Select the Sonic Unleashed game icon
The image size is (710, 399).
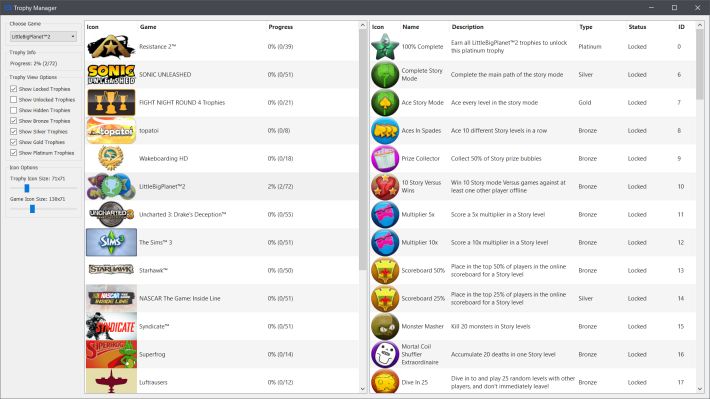point(111,74)
